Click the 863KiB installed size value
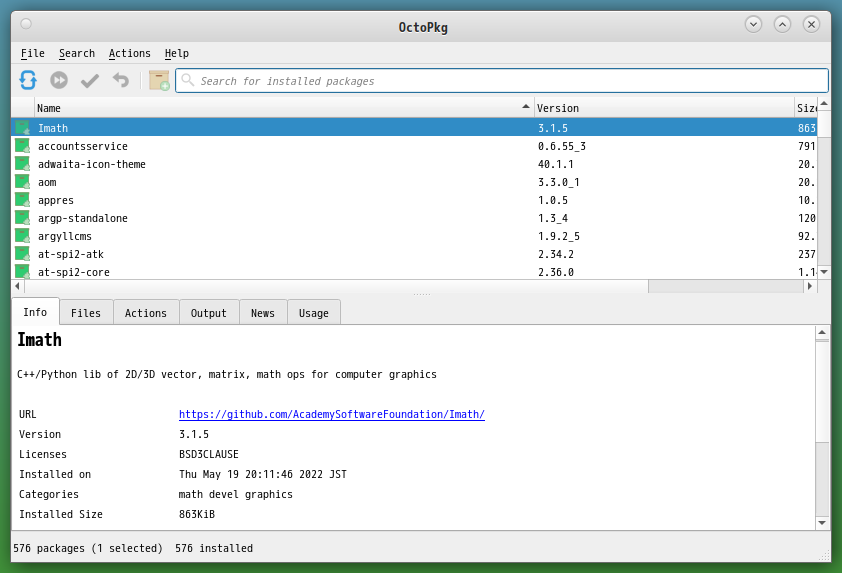 (x=197, y=514)
